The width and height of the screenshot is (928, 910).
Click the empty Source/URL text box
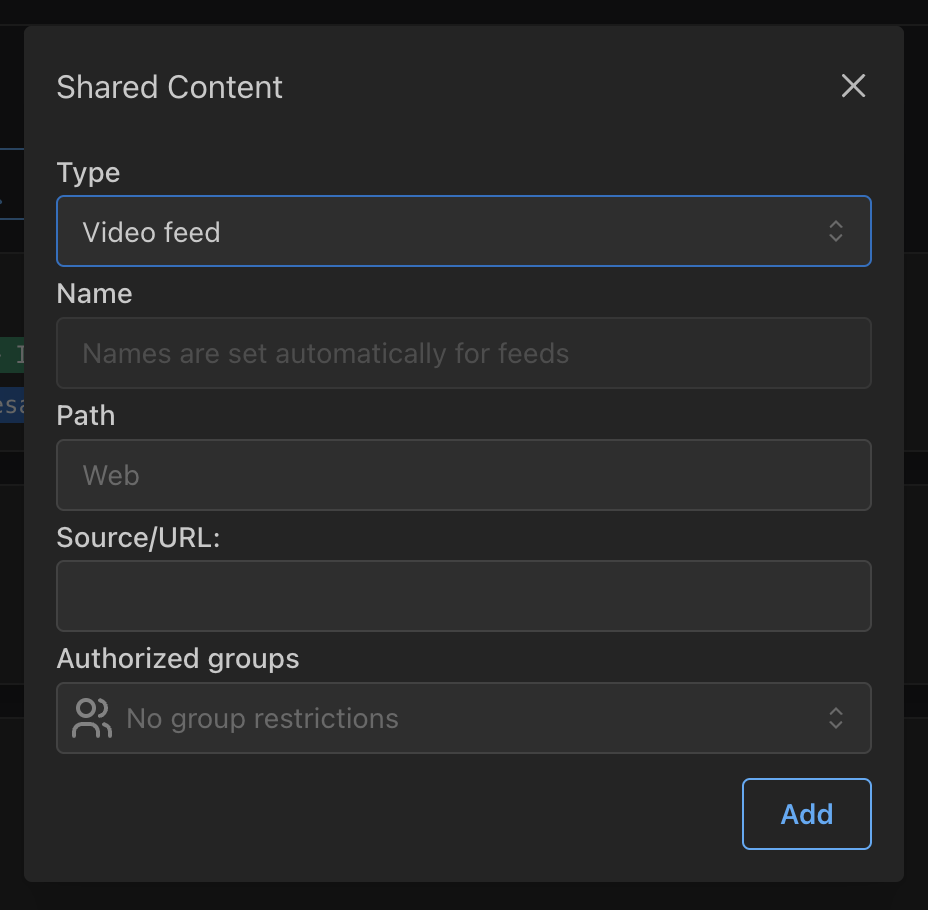point(464,596)
